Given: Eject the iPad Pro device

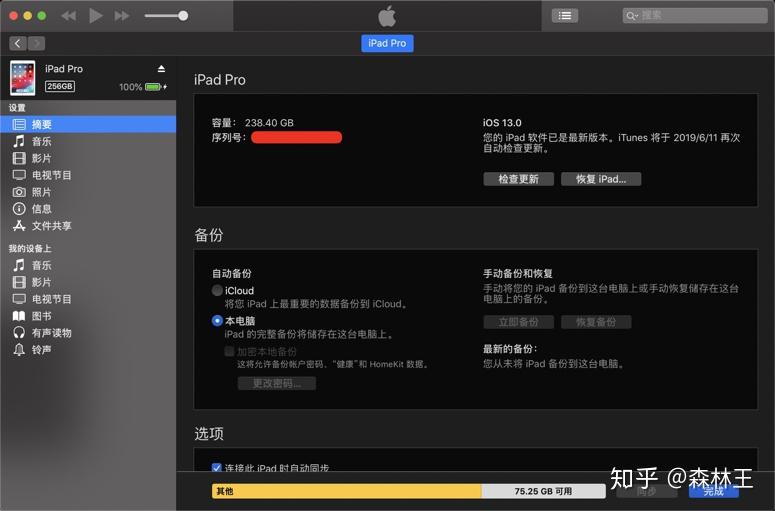Looking at the screenshot, I should pos(161,69).
